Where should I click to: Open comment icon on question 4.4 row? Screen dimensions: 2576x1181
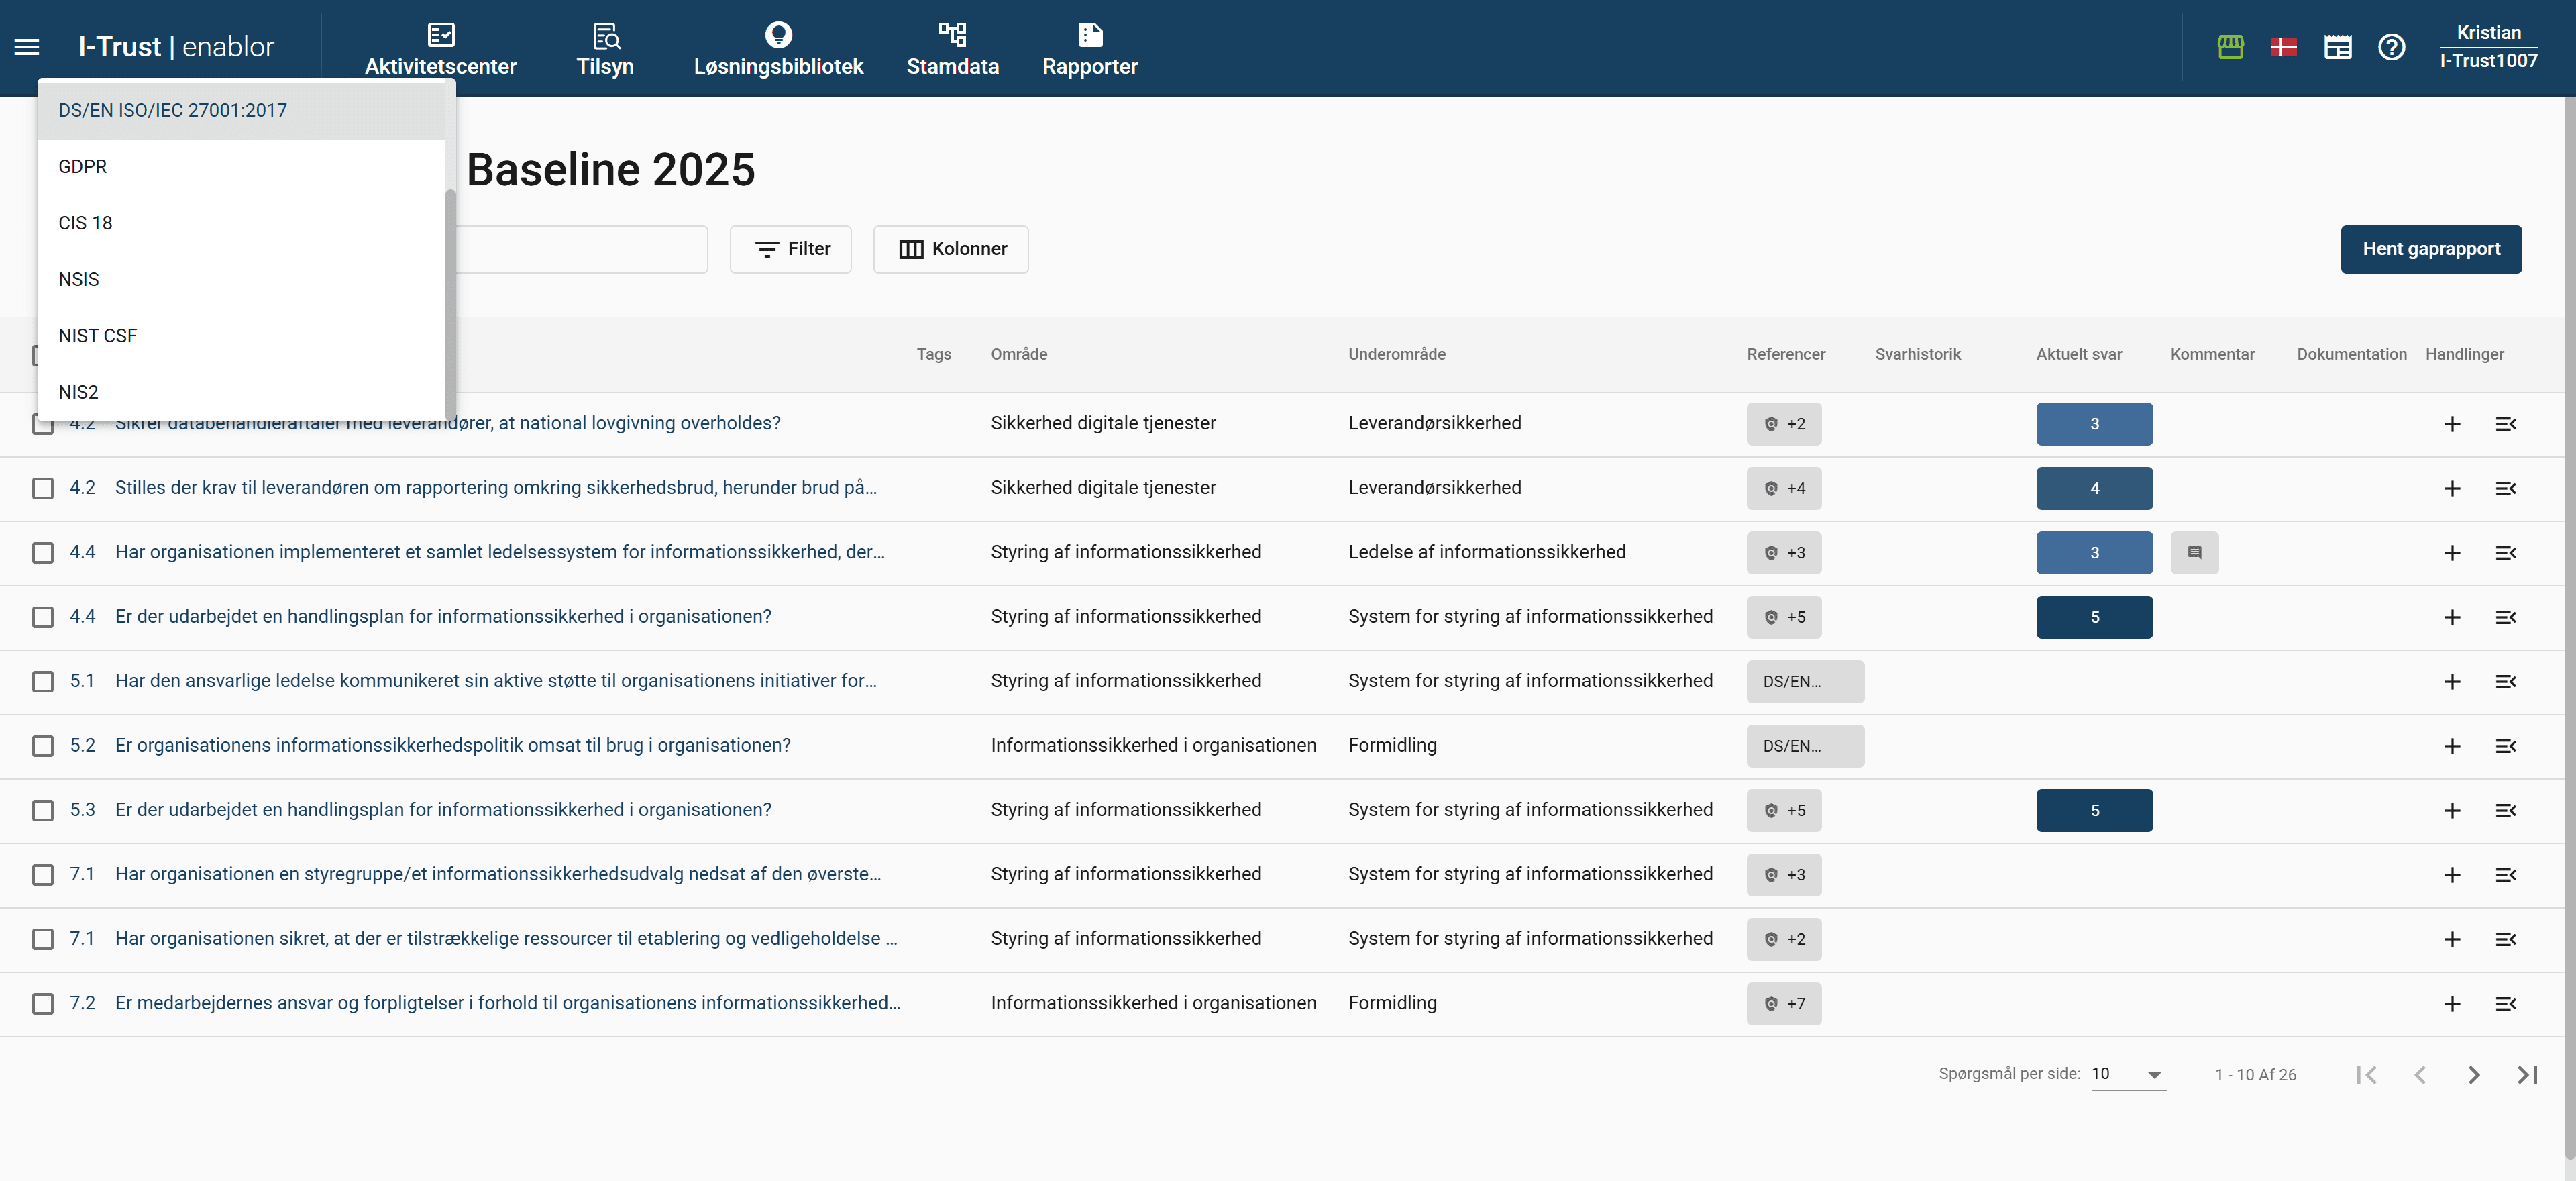tap(2194, 553)
